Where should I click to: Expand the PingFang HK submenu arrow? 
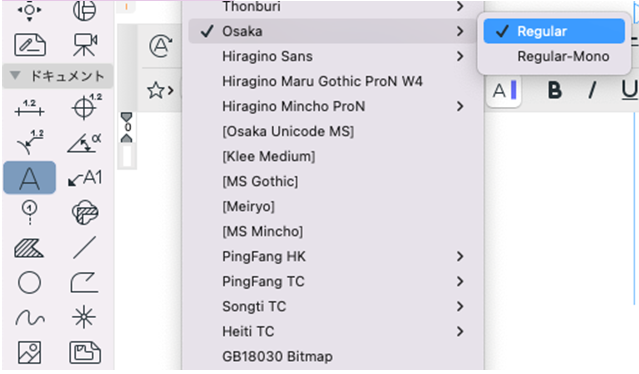click(x=460, y=256)
